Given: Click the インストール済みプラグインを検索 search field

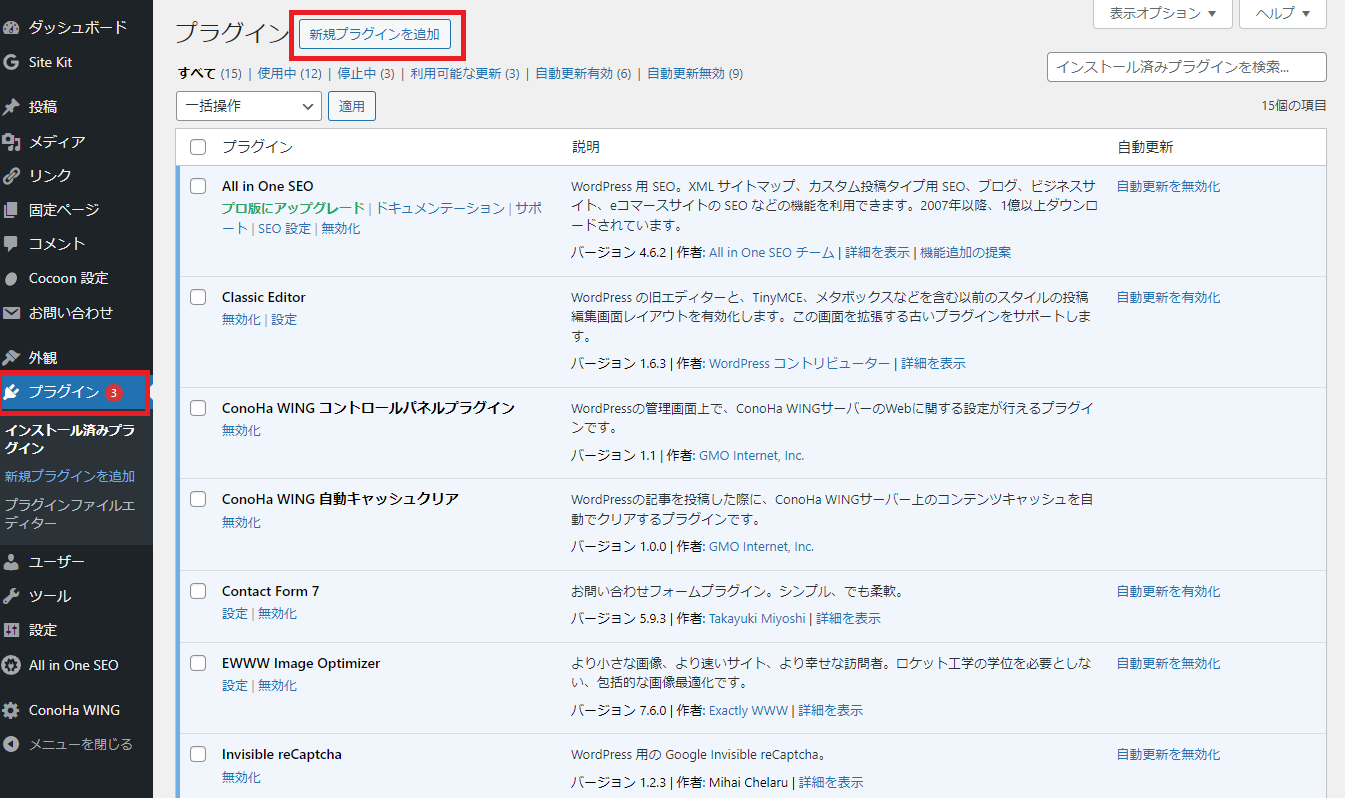Looking at the screenshot, I should coord(1186,67).
